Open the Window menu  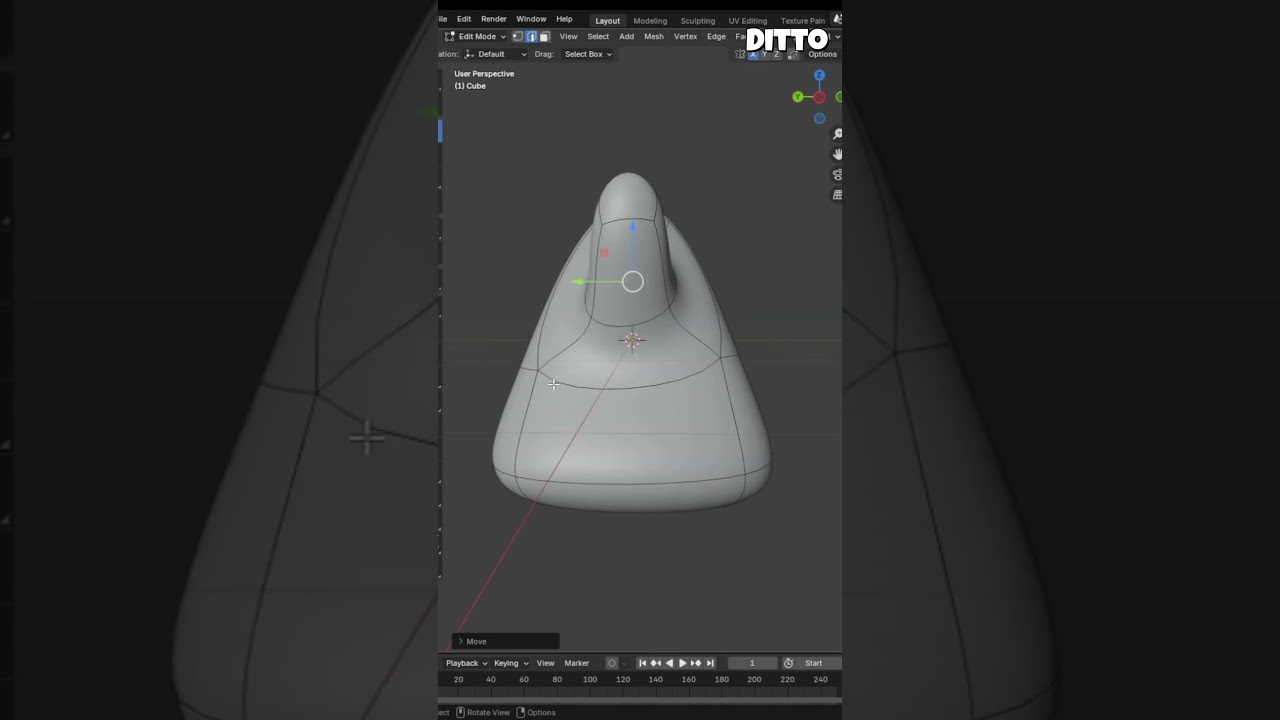(x=531, y=19)
